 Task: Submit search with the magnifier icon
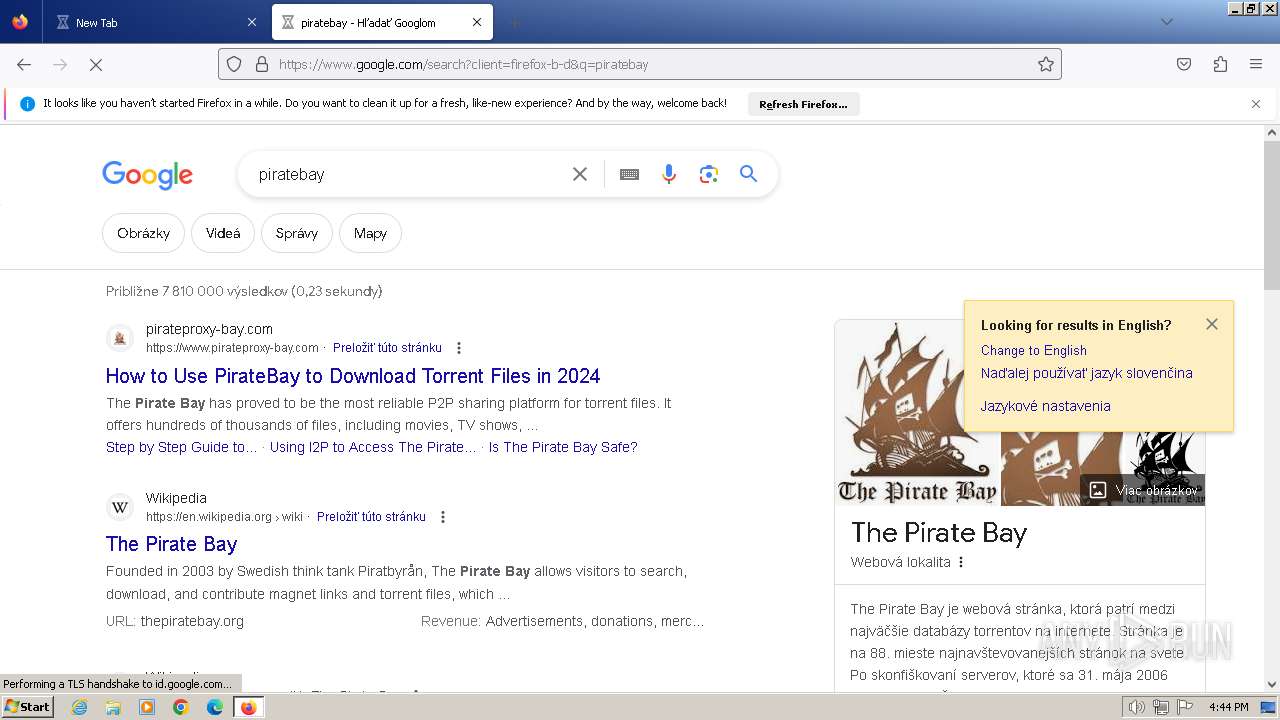[749, 174]
